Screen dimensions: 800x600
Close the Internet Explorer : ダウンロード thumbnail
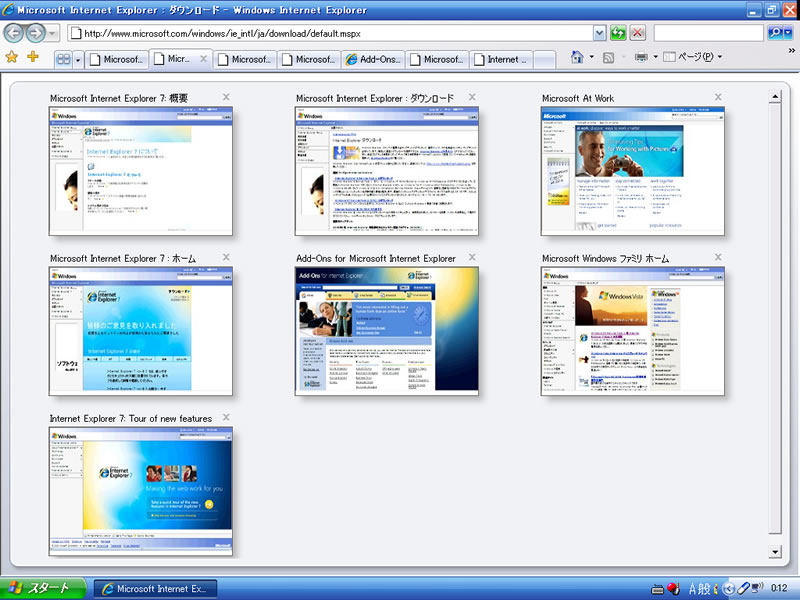tap(472, 97)
